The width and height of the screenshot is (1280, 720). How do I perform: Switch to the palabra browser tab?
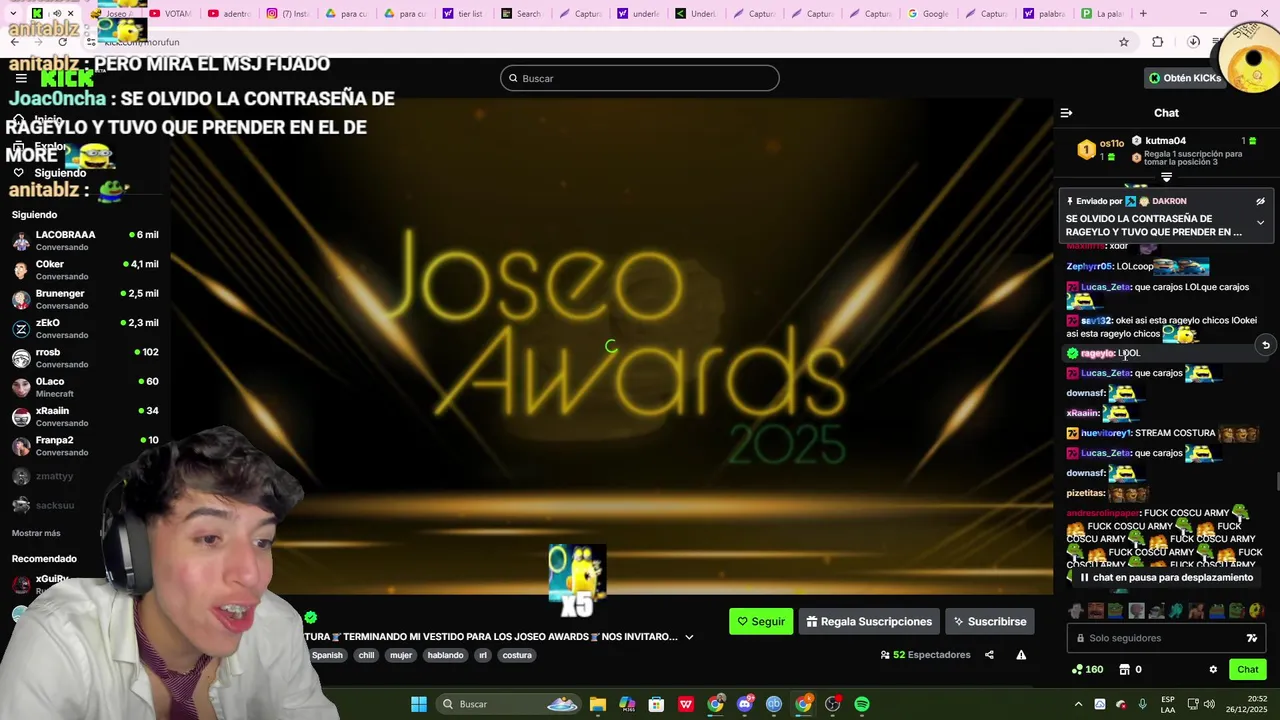coord(1043,13)
